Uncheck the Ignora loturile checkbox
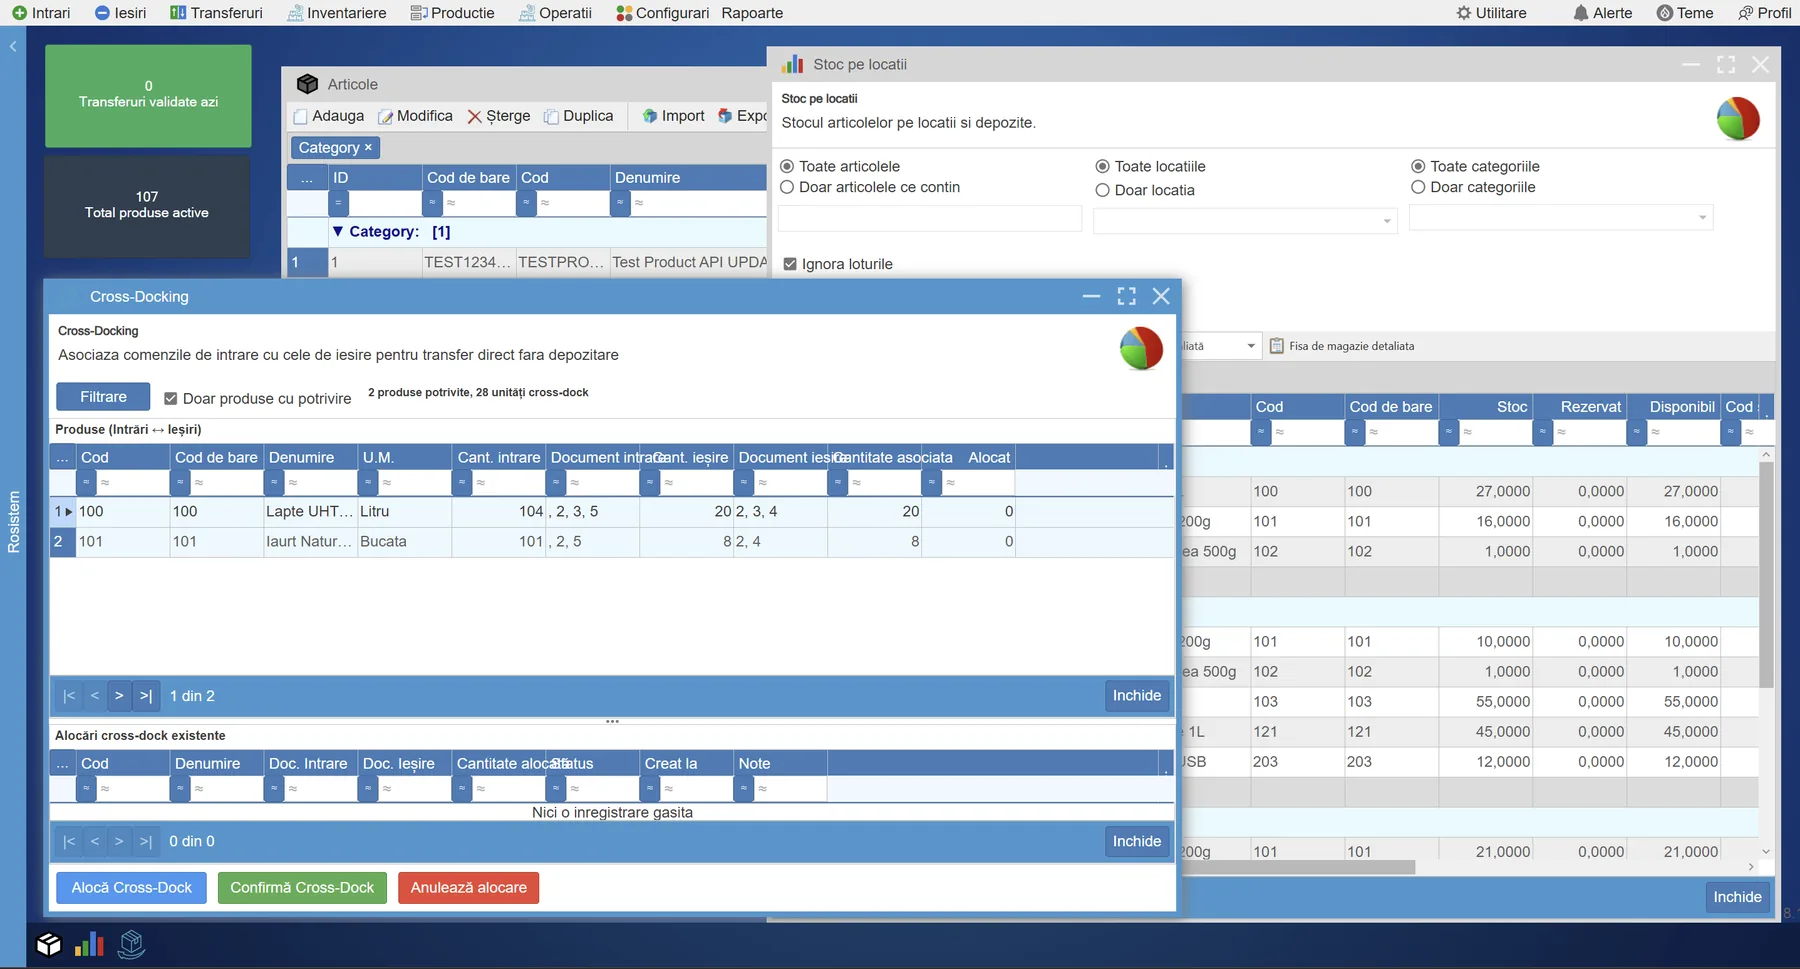The width and height of the screenshot is (1800, 969). click(789, 263)
